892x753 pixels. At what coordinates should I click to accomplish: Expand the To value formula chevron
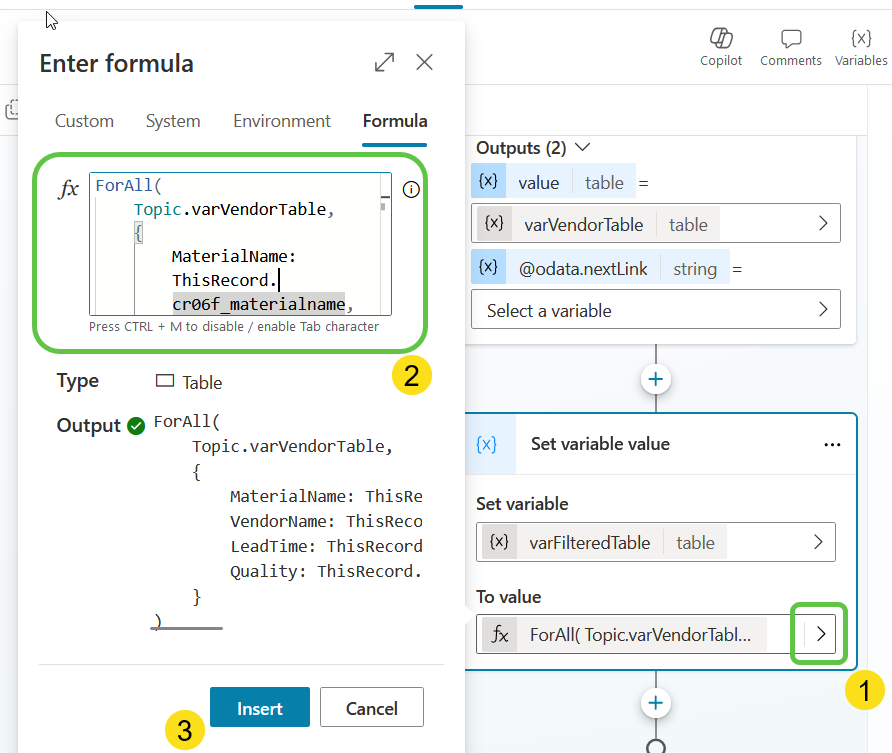[821, 634]
